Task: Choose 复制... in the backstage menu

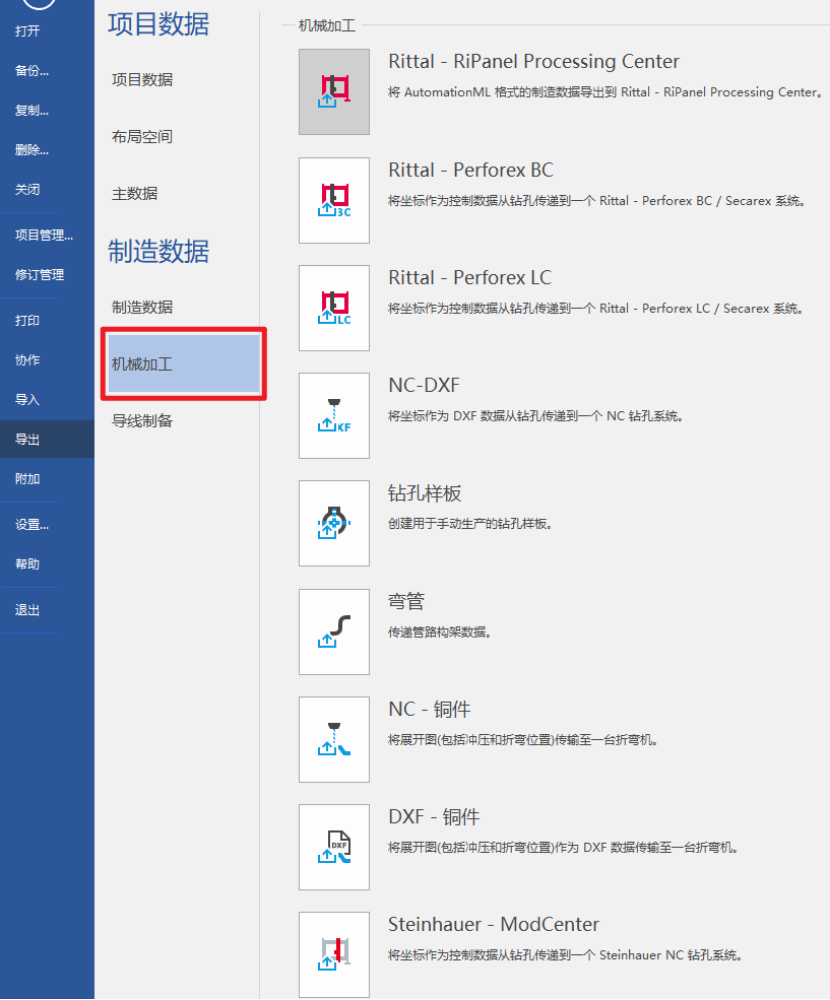Action: pyautogui.click(x=32, y=110)
